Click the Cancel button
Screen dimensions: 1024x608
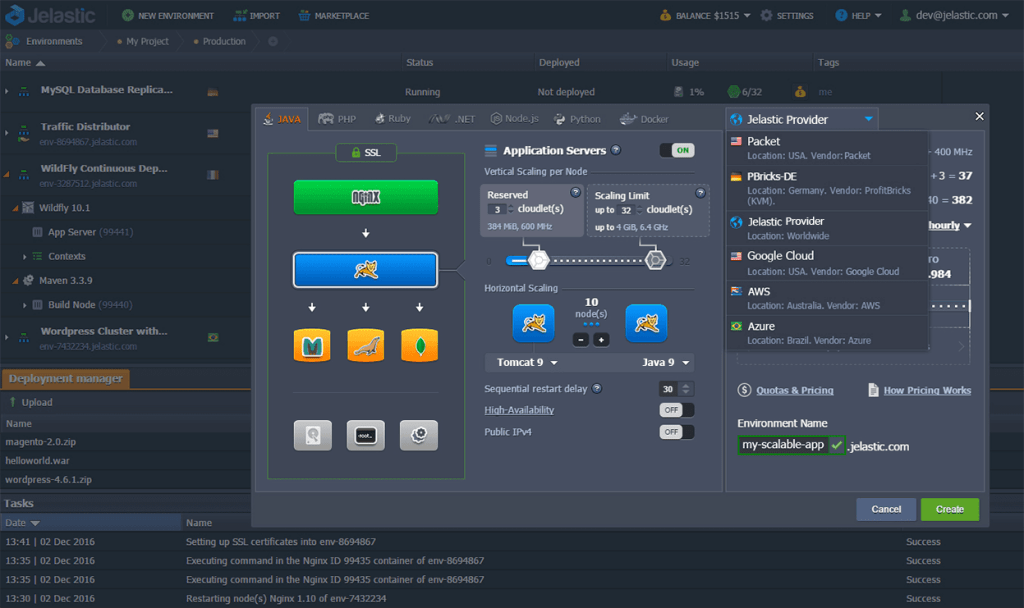886,509
